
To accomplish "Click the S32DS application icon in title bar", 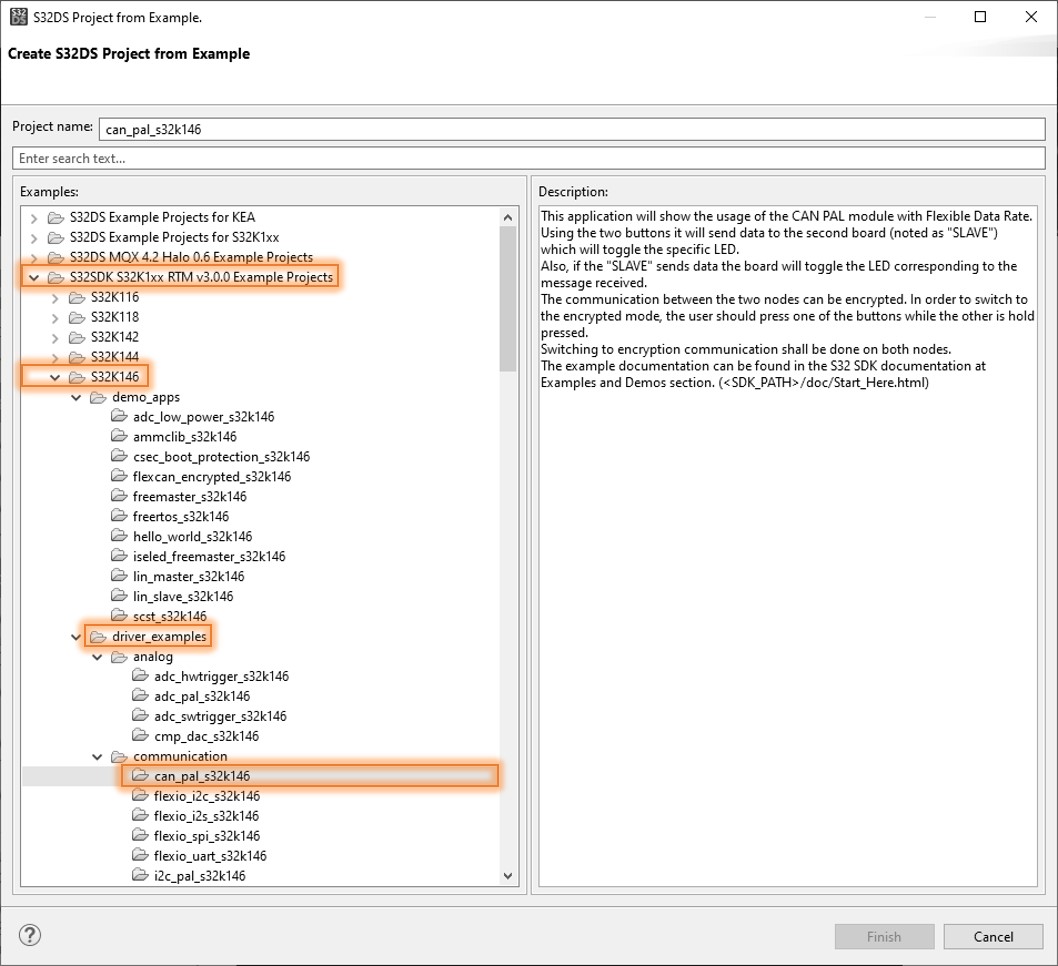I will 18,17.
